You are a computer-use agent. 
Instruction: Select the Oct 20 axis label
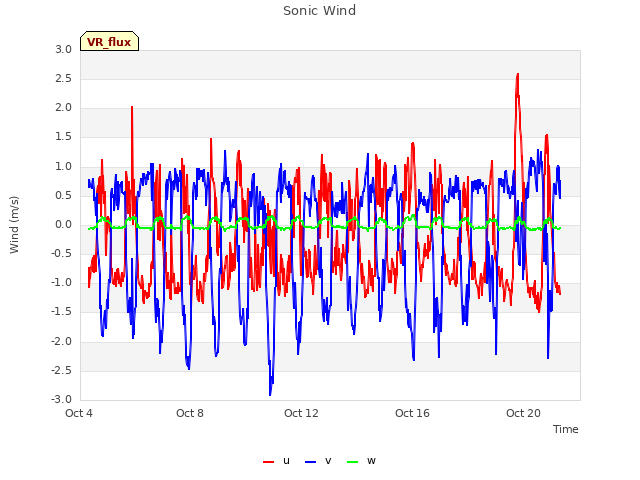523,413
